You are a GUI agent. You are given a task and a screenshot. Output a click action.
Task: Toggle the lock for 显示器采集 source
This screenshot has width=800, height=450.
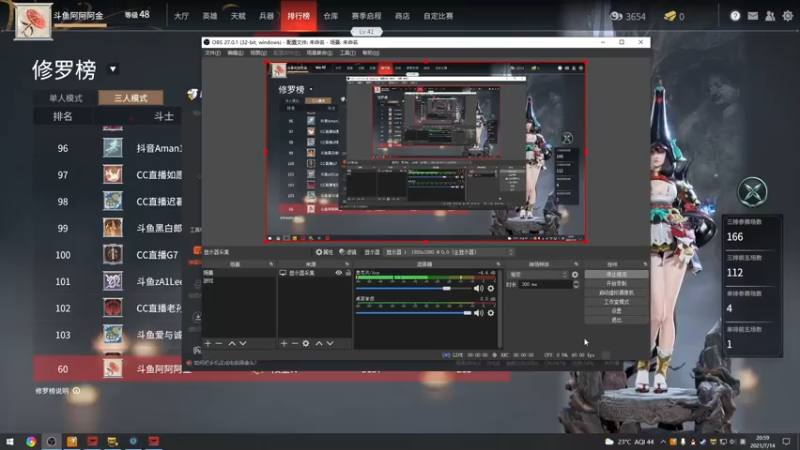click(x=348, y=273)
